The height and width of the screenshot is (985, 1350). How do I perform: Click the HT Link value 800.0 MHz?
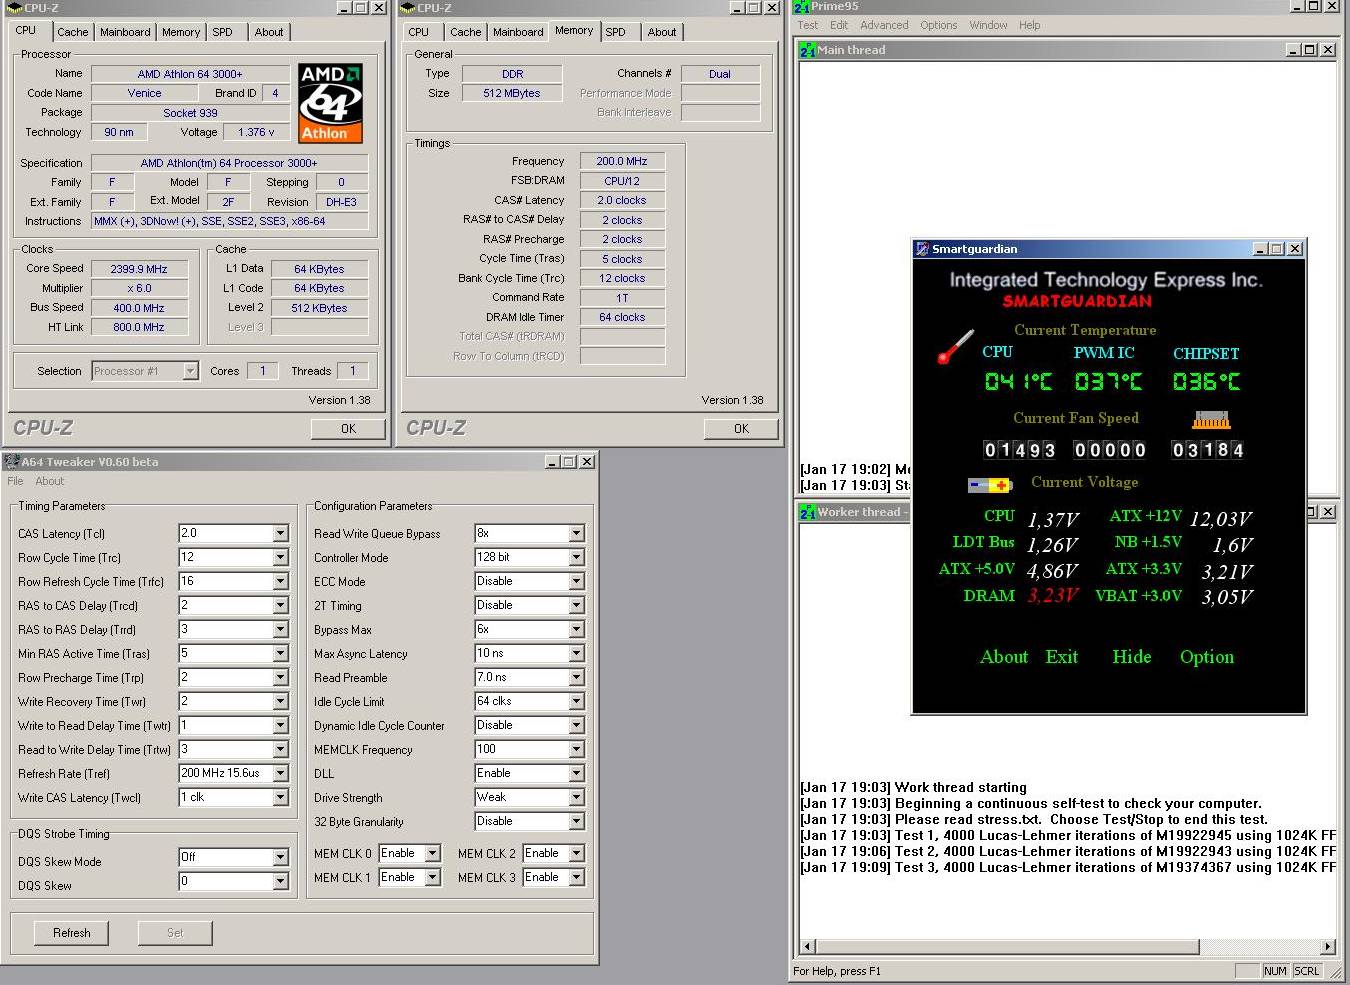[x=139, y=327]
